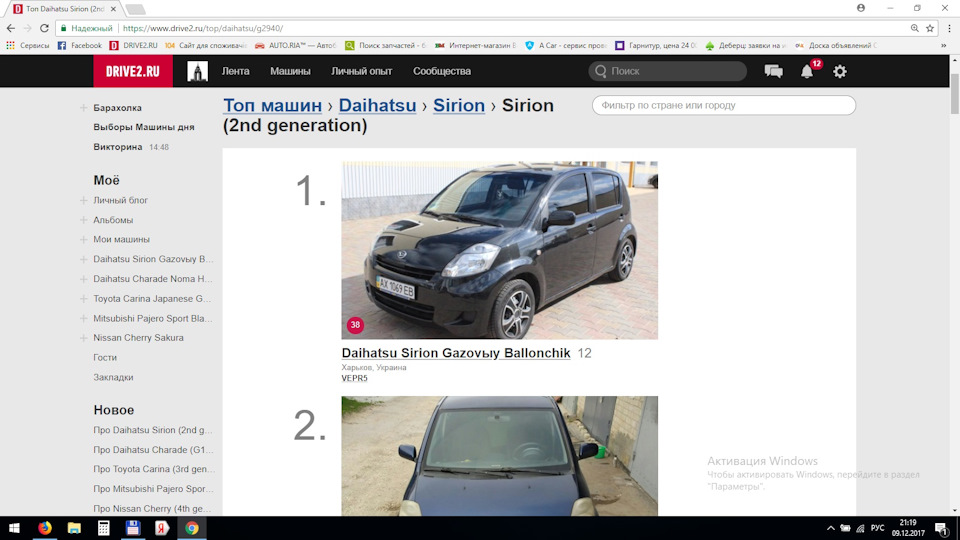
Task: Open the DRIVE2.RU bookmark
Action: coord(133,45)
